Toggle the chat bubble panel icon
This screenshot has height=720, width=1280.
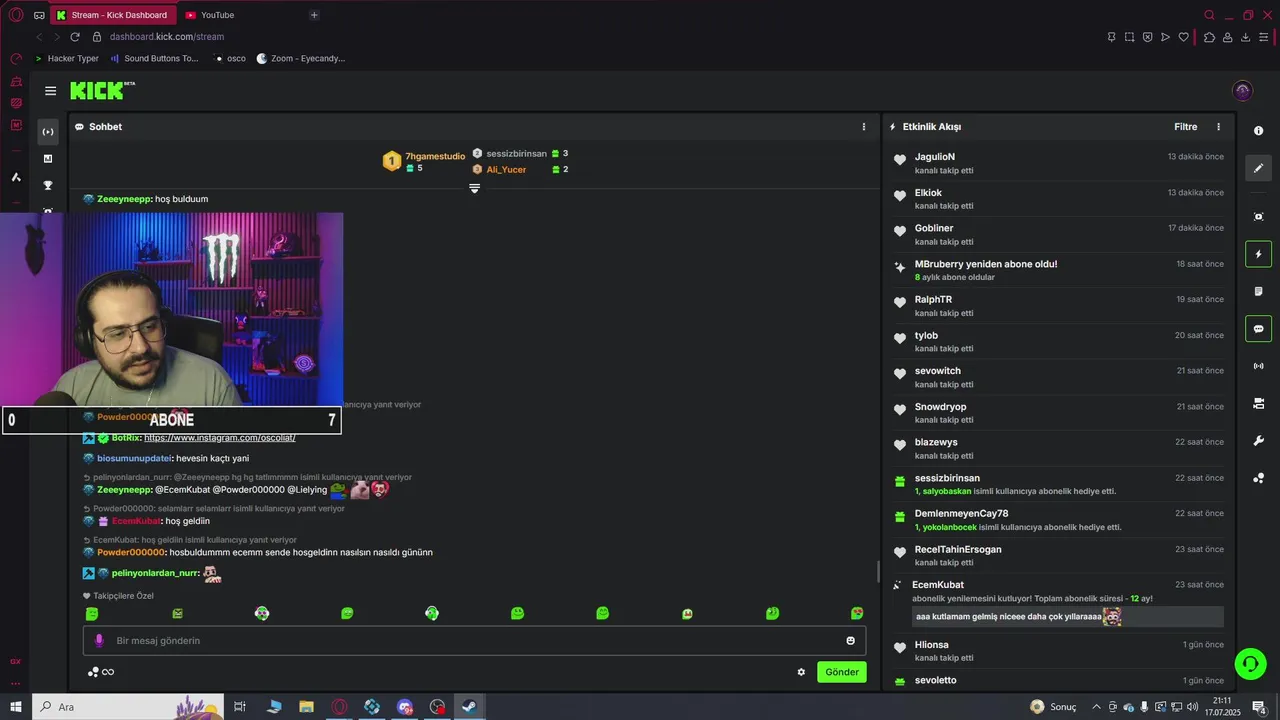[1258, 329]
